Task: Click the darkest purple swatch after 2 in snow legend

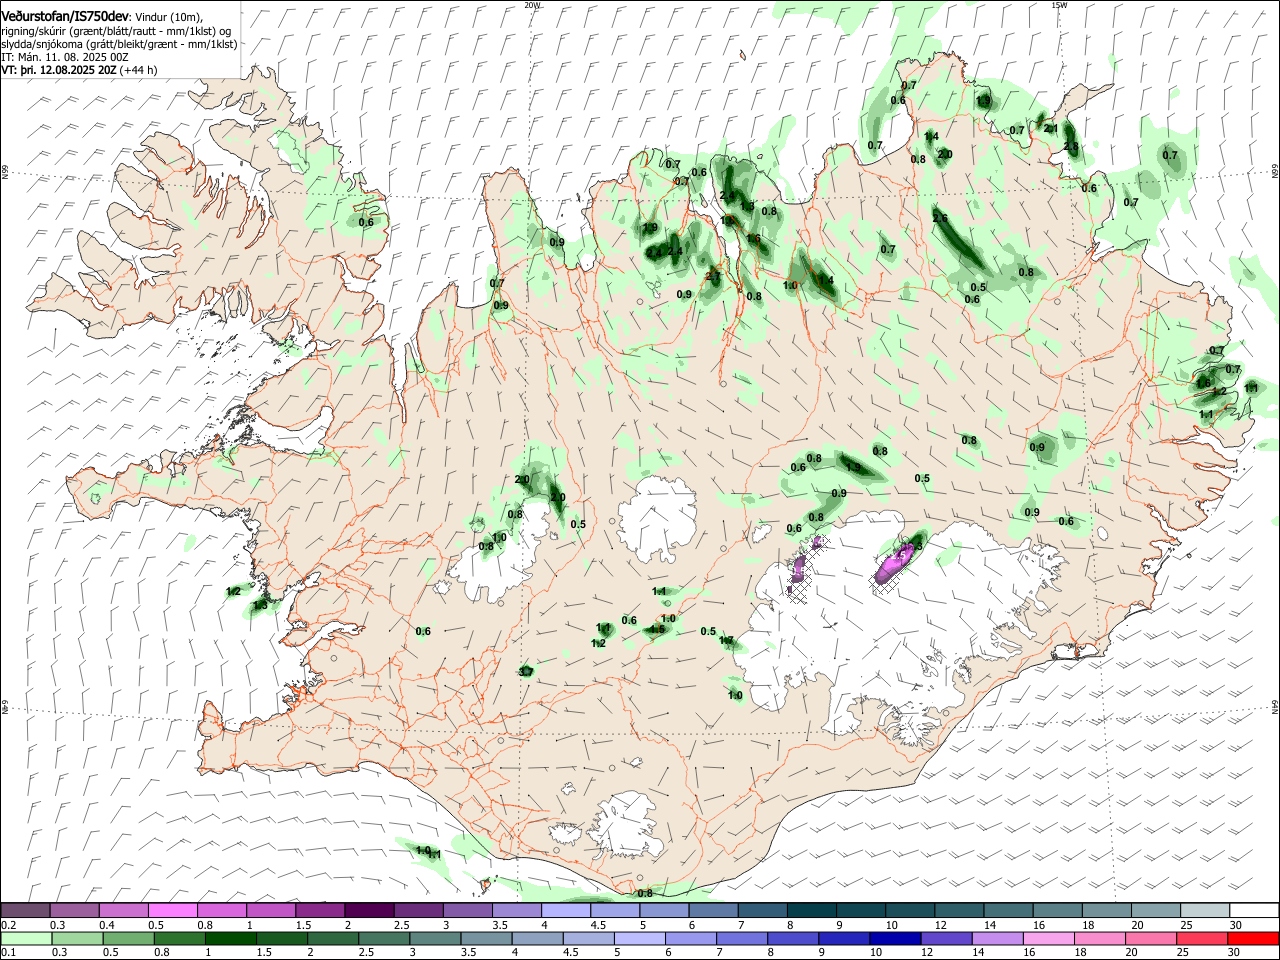Action: 368,911
